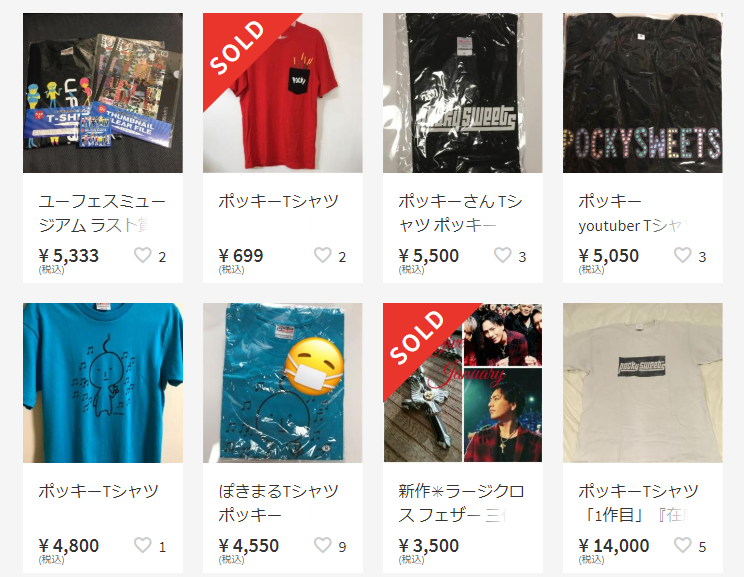Open sold cross feather necklace collage image
The height and width of the screenshot is (577, 744).
point(463,383)
